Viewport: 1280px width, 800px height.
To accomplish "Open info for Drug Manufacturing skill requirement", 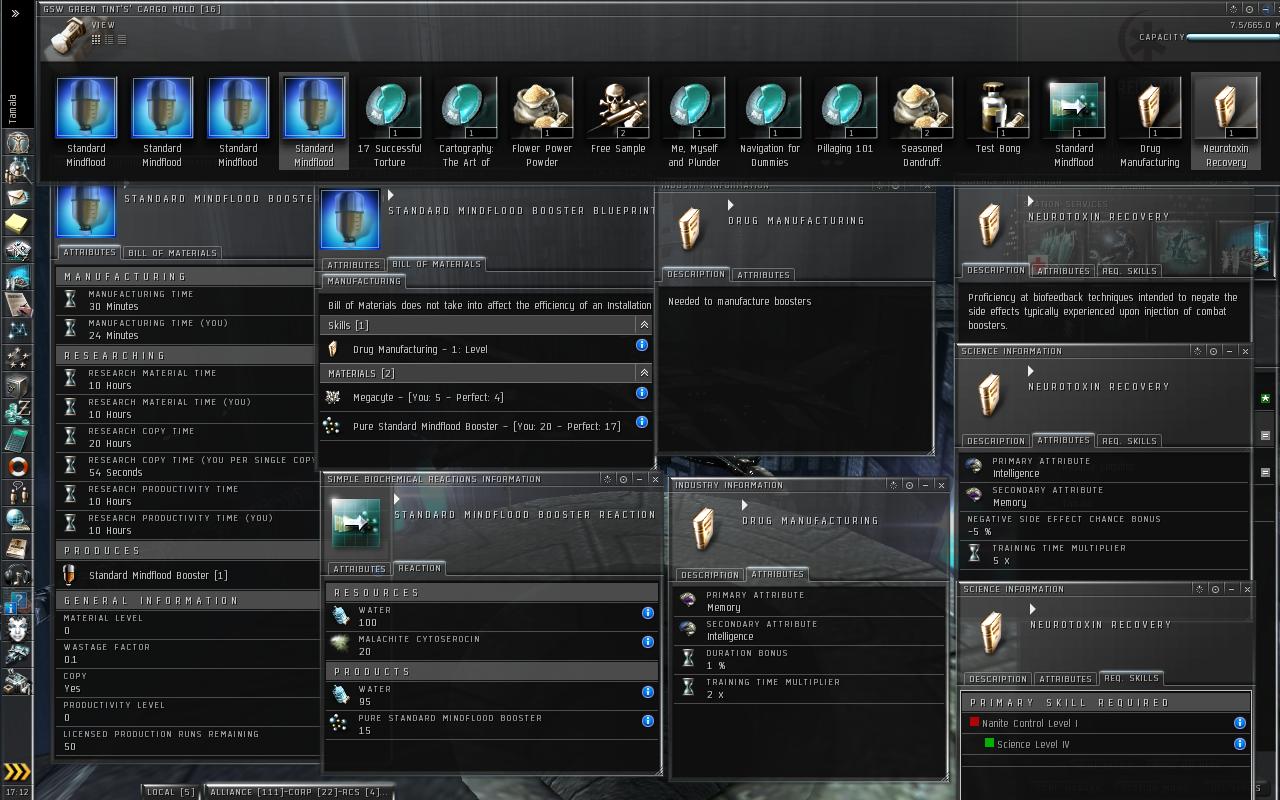I will coord(642,345).
